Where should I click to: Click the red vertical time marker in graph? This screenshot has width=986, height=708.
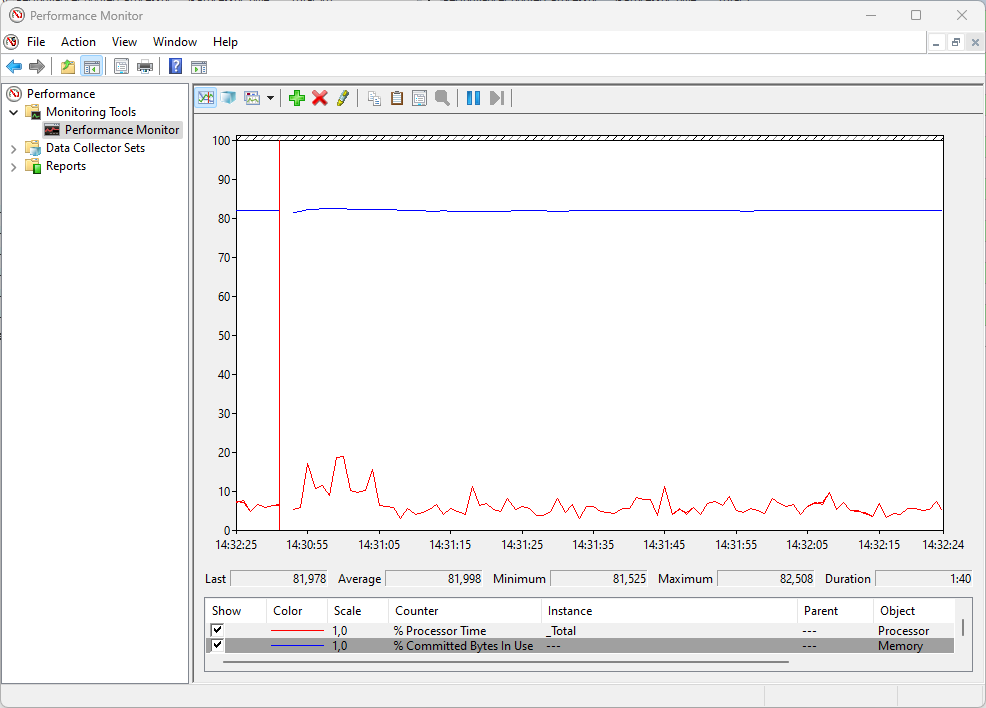point(279,335)
